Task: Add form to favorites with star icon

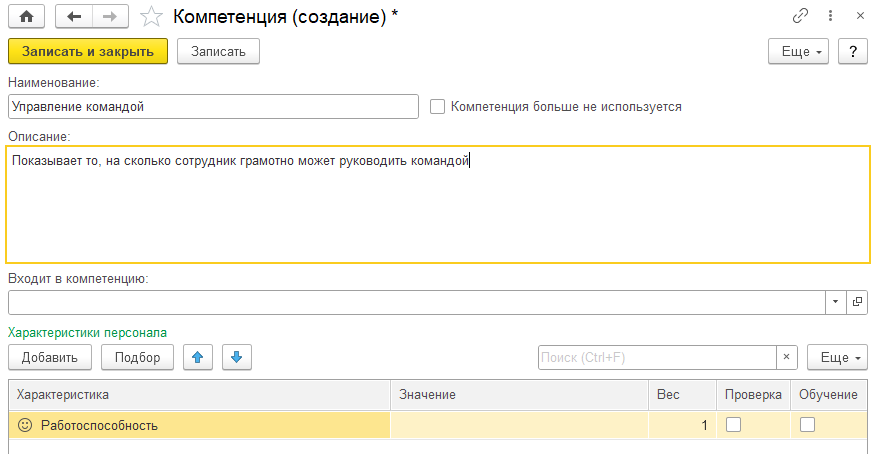Action: click(151, 17)
